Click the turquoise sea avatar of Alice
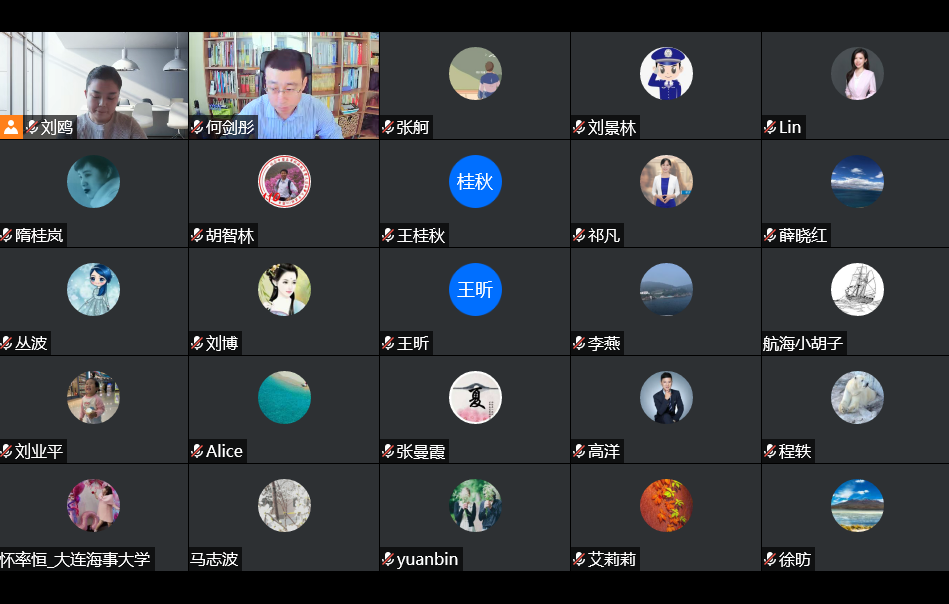The width and height of the screenshot is (949, 604). coord(284,398)
